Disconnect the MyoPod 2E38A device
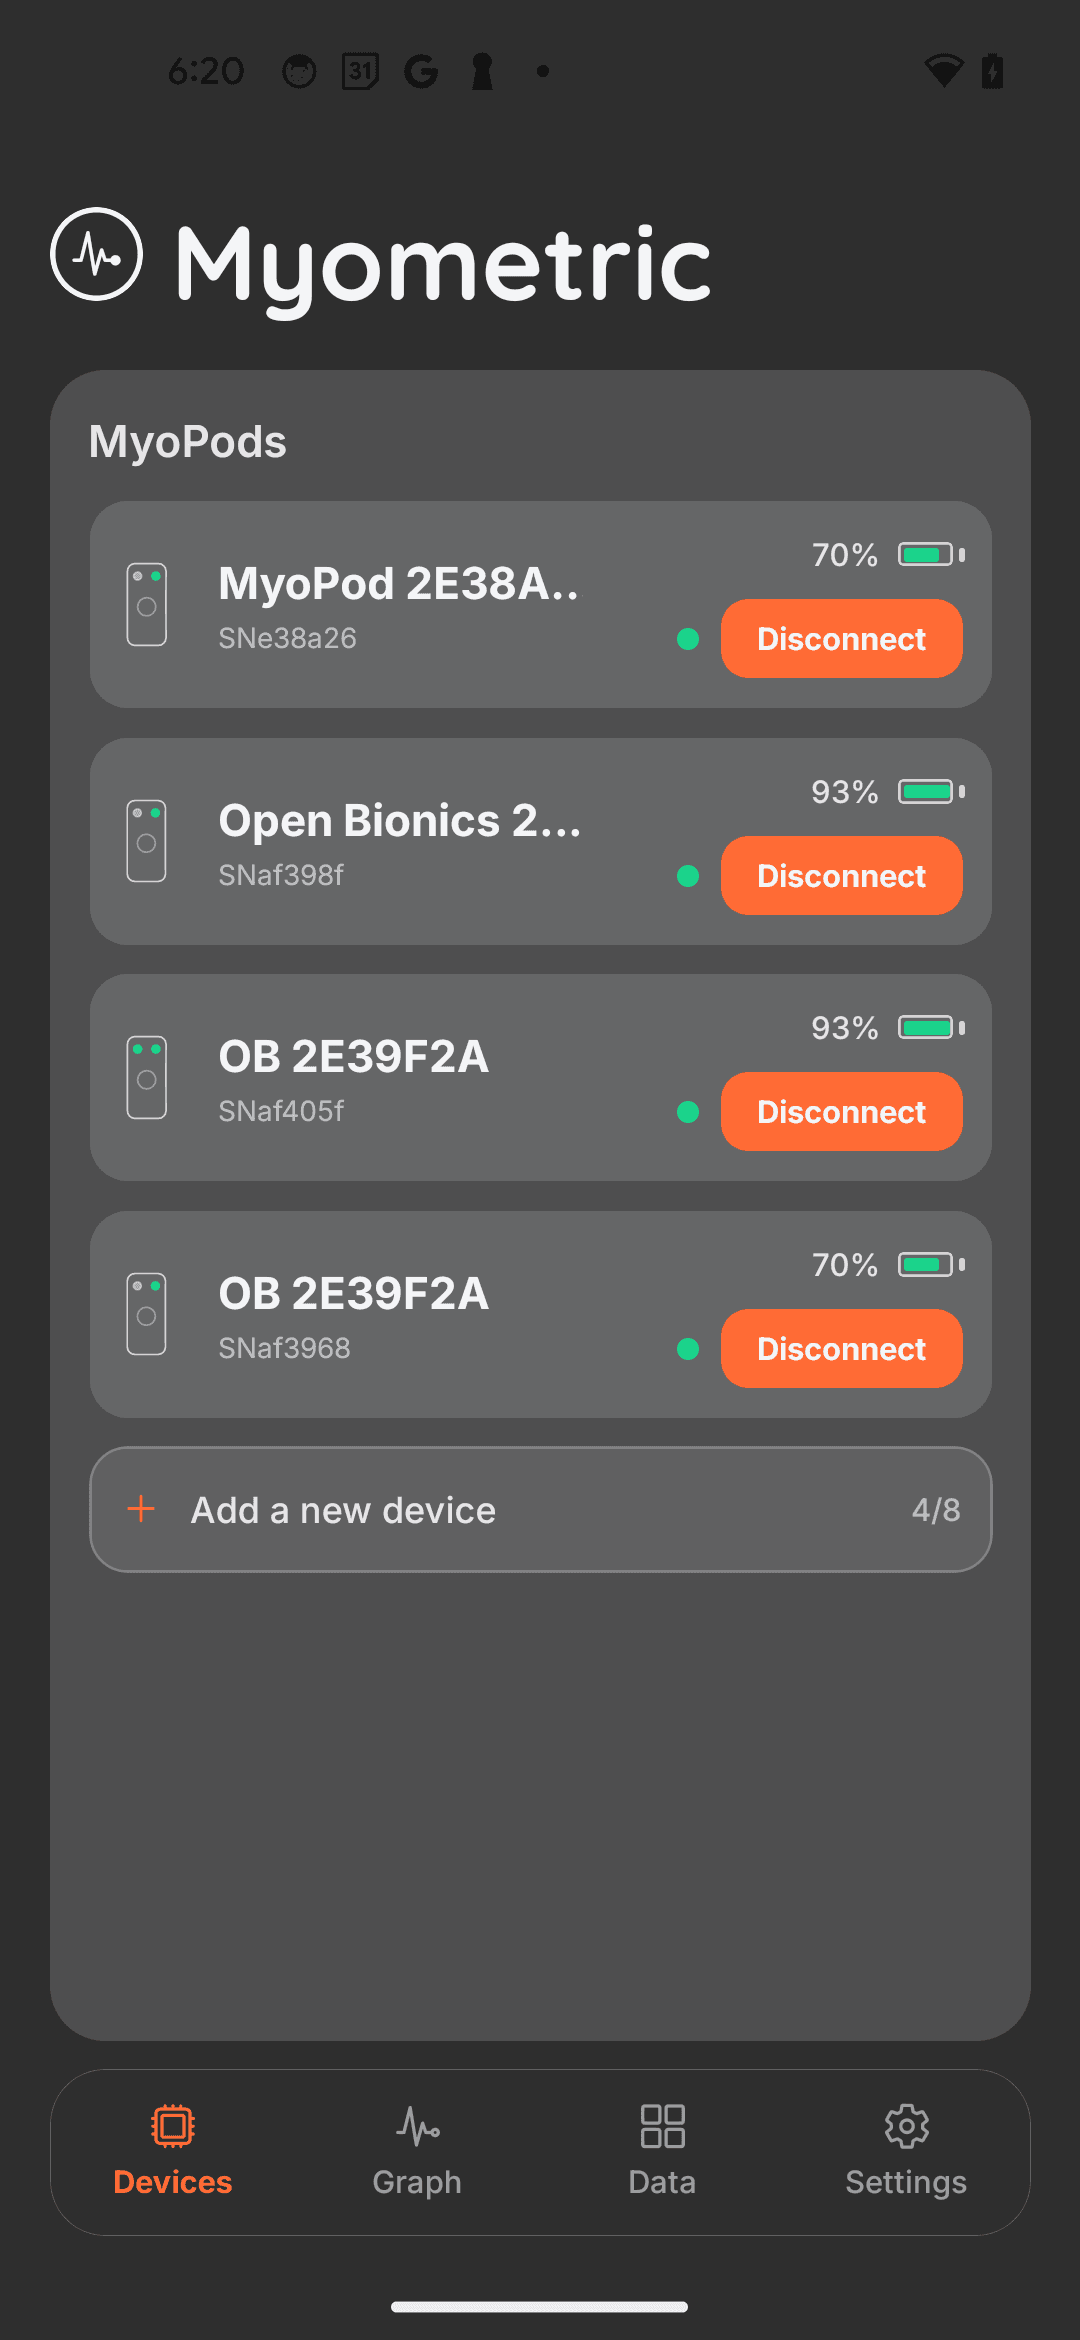The height and width of the screenshot is (2340, 1080). [841, 638]
